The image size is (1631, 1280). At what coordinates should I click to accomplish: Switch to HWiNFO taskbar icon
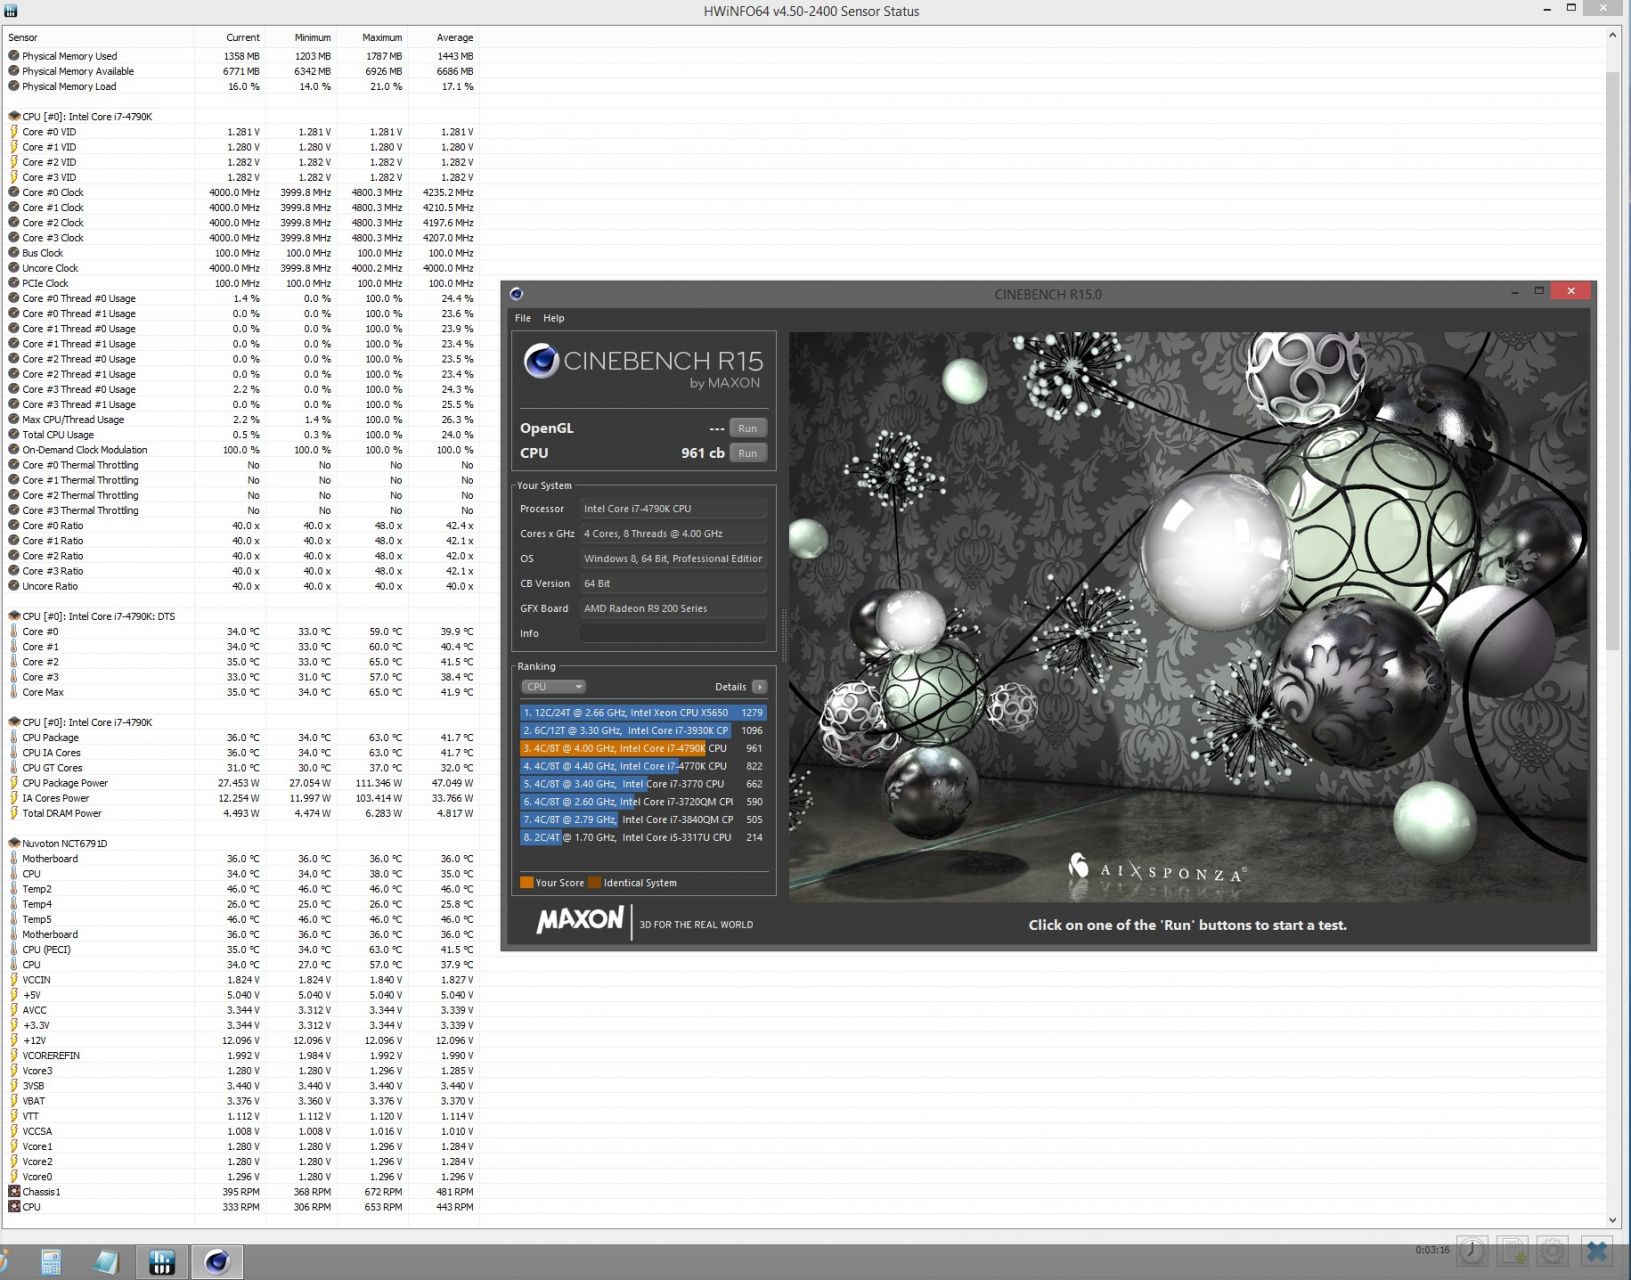(x=162, y=1262)
